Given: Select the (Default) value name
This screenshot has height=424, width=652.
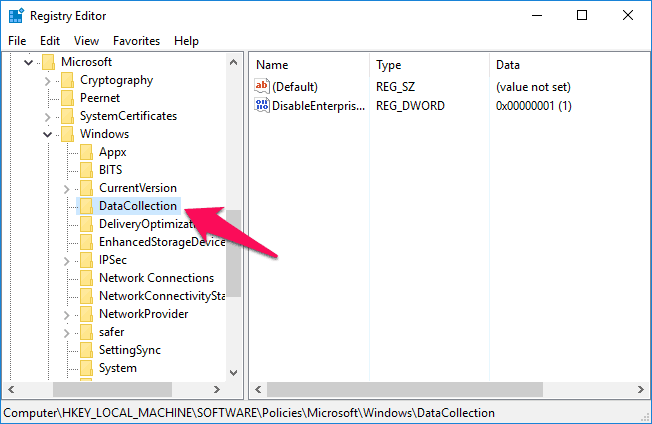Looking at the screenshot, I should pyautogui.click(x=295, y=86).
